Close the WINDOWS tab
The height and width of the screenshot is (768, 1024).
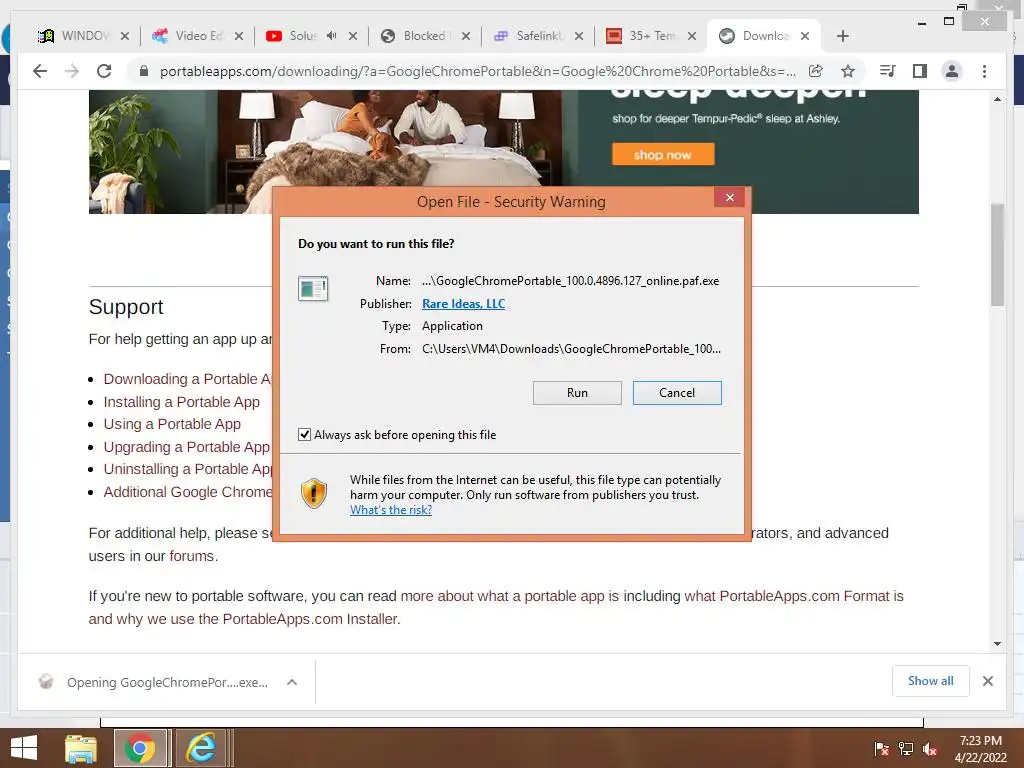pos(125,36)
